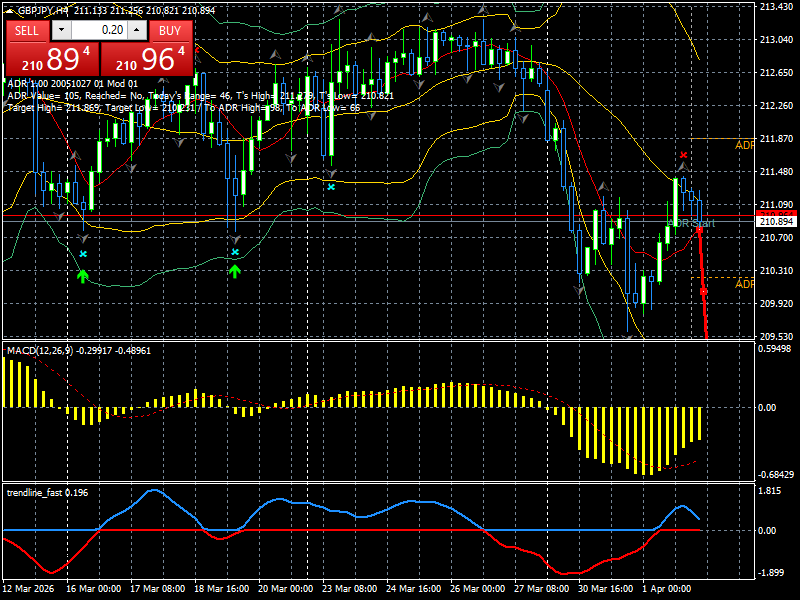The height and width of the screenshot is (600, 800).
Task: Click the '30 Mar 16:00' time axis label
Action: point(606,589)
